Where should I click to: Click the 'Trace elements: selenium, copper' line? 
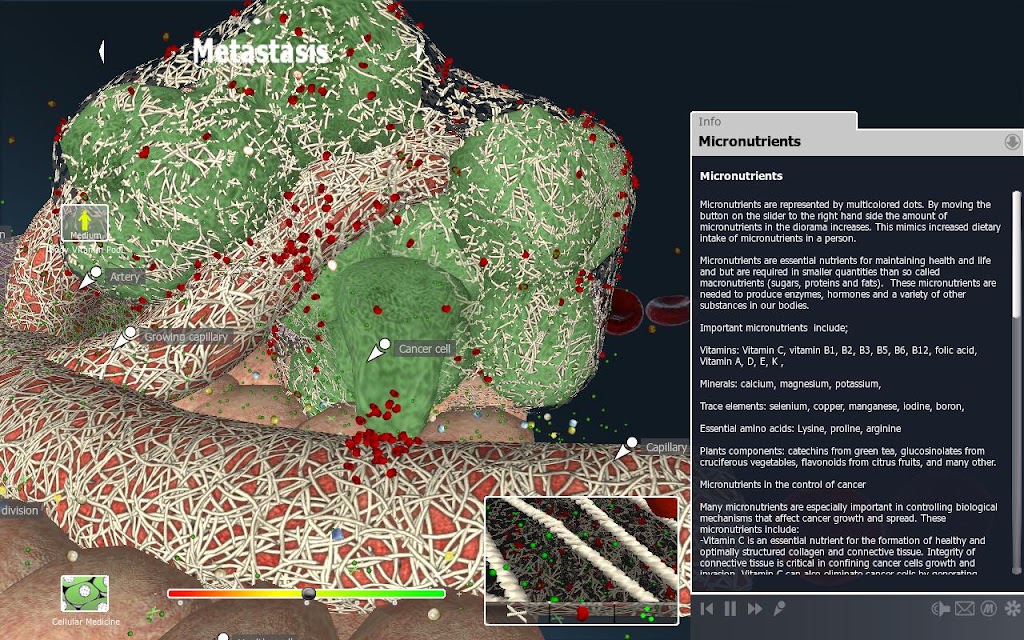click(831, 406)
